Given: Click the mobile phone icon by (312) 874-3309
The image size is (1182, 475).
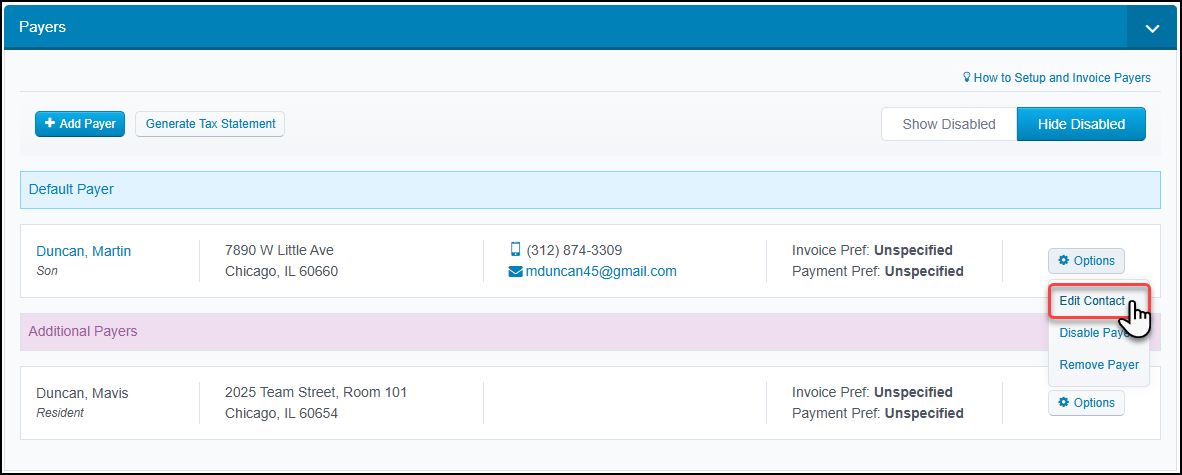Looking at the screenshot, I should pos(516,250).
